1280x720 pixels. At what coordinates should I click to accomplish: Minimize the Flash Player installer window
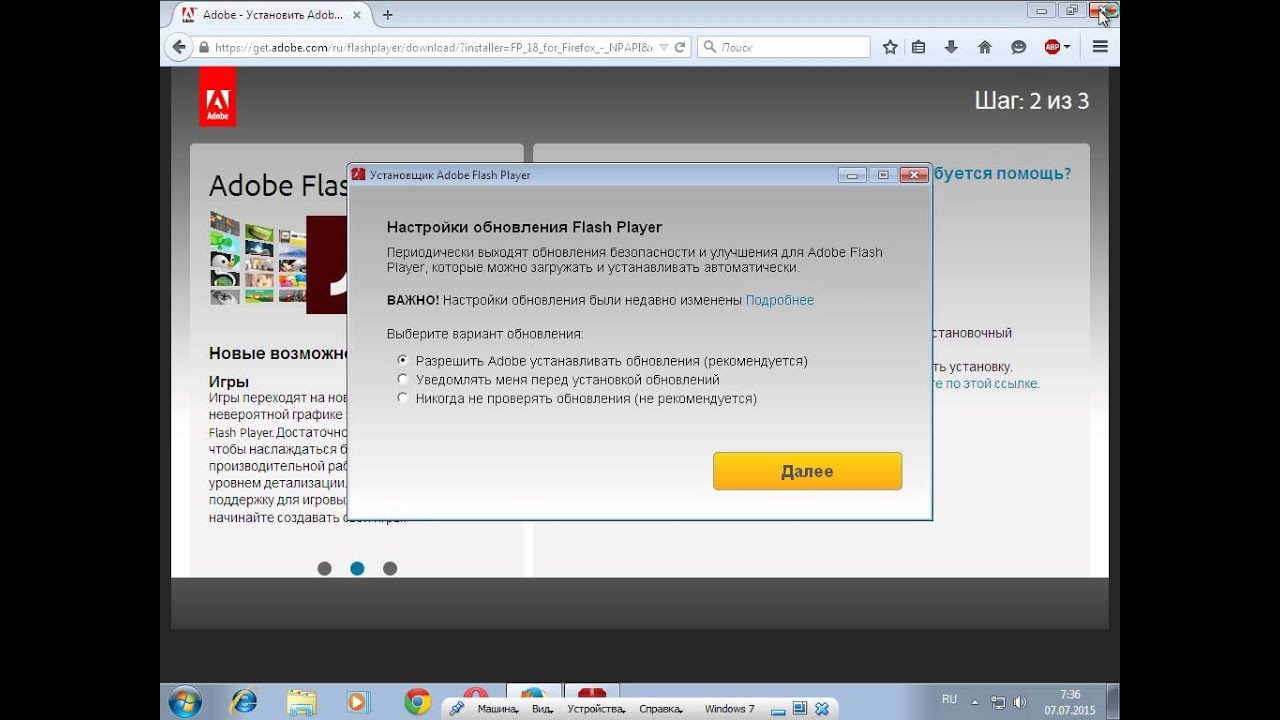pos(852,175)
